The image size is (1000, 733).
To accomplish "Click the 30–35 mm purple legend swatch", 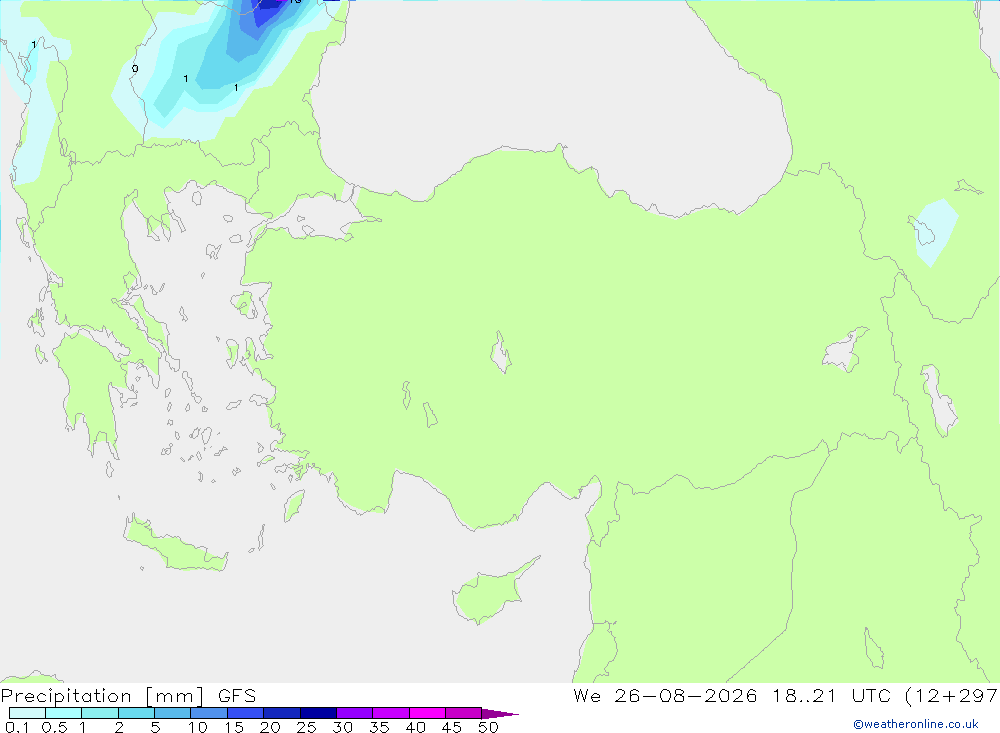I will pos(354,713).
